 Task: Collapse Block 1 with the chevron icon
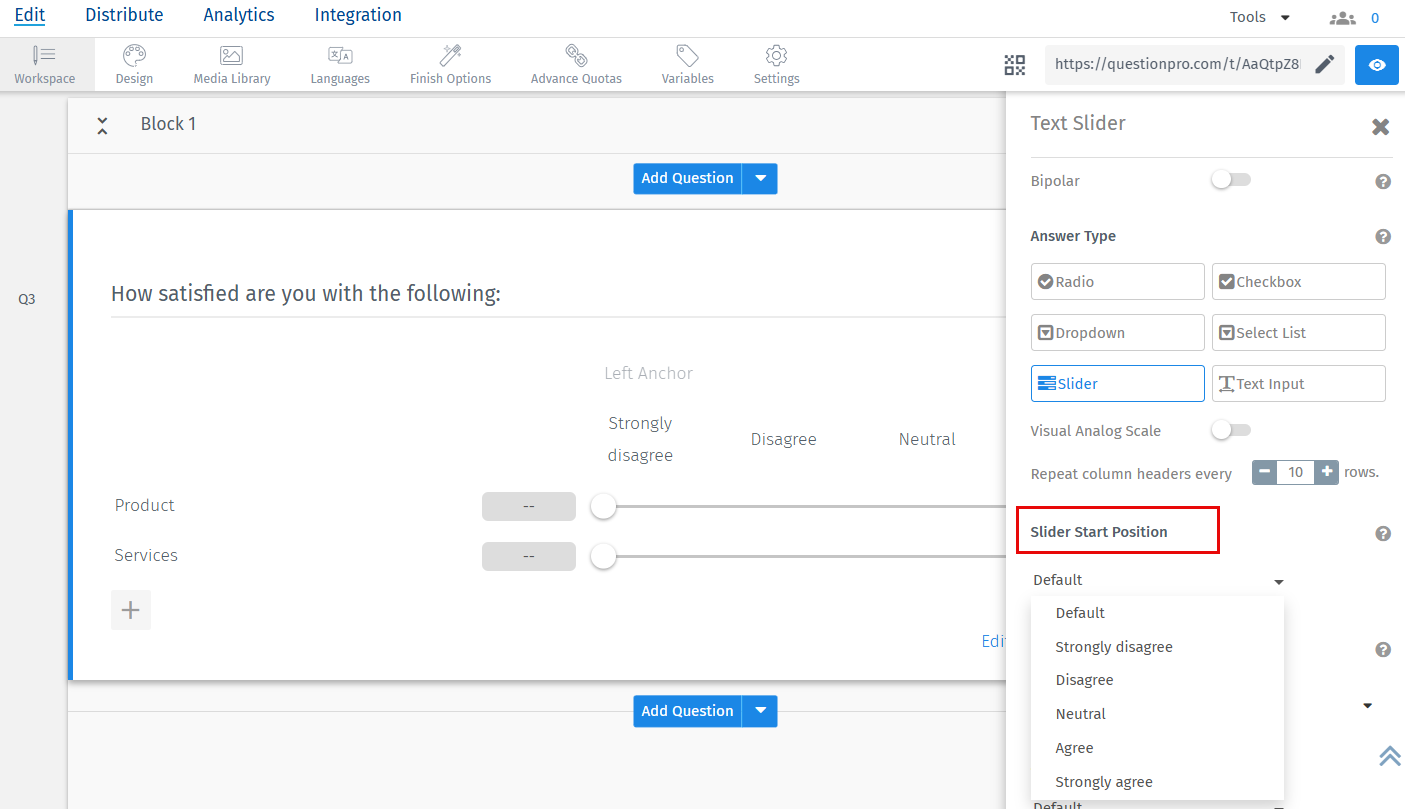coord(102,125)
